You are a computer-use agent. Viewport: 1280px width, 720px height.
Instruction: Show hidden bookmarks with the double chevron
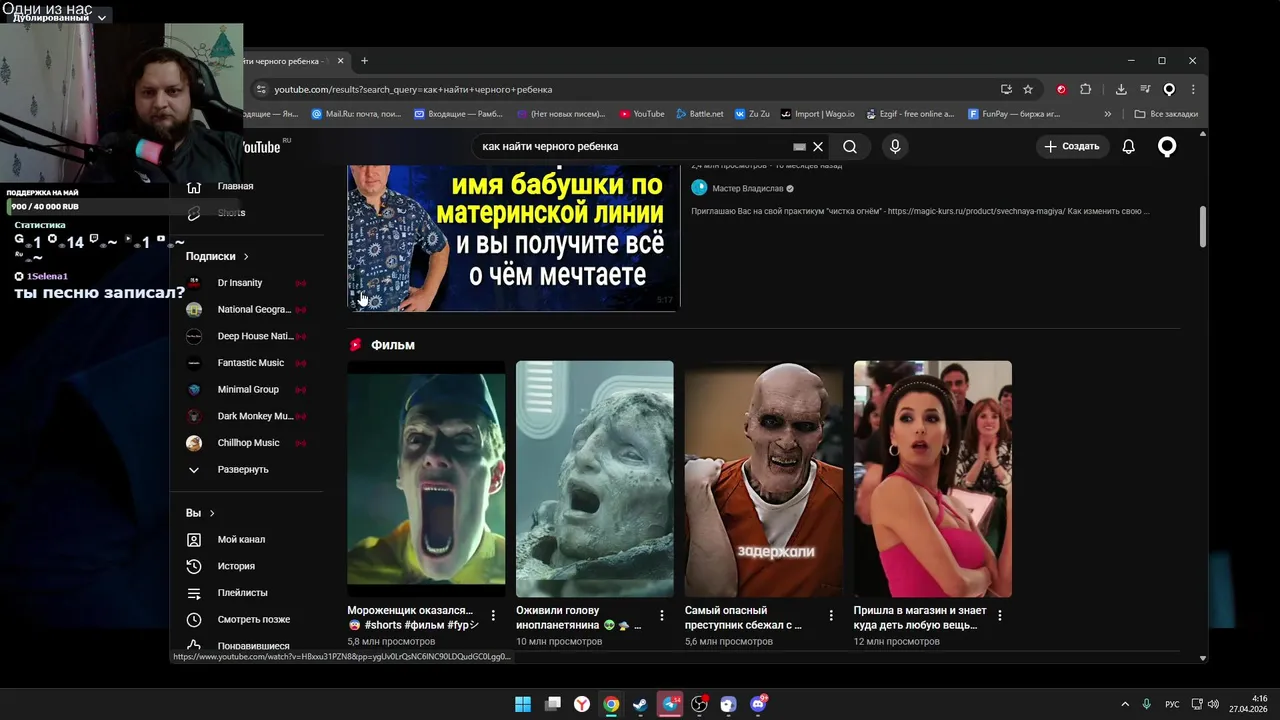click(1107, 114)
